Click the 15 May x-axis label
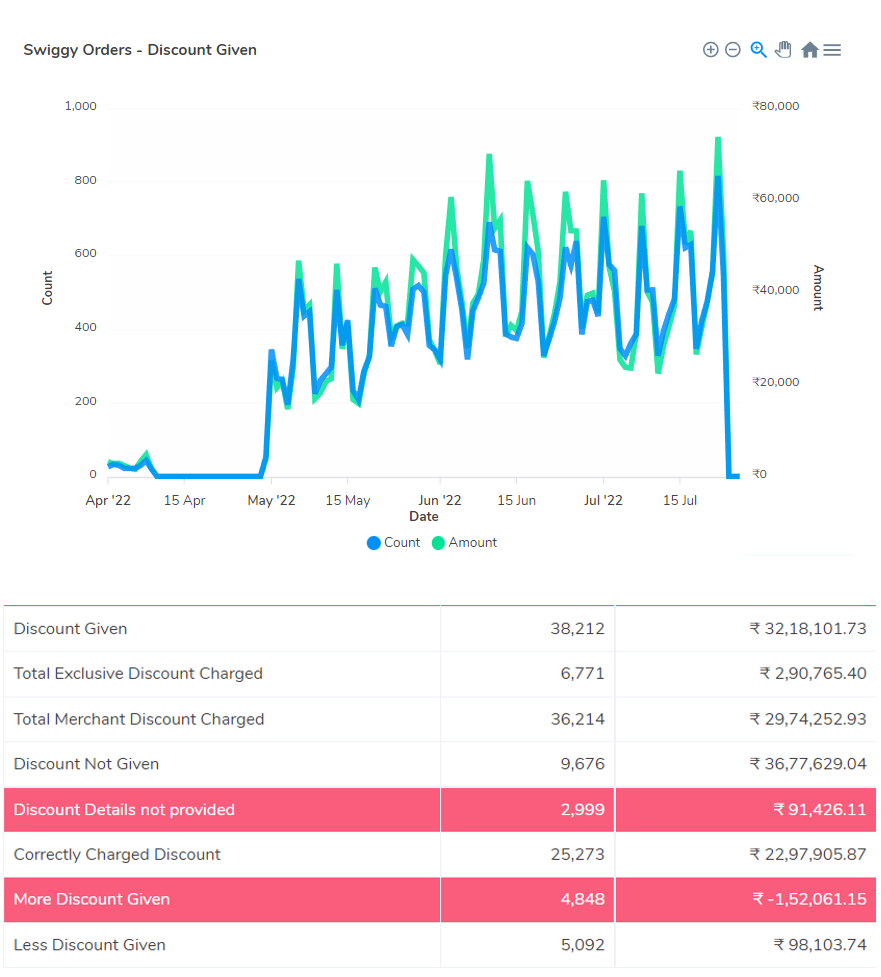The height and width of the screenshot is (977, 881). pos(348,500)
